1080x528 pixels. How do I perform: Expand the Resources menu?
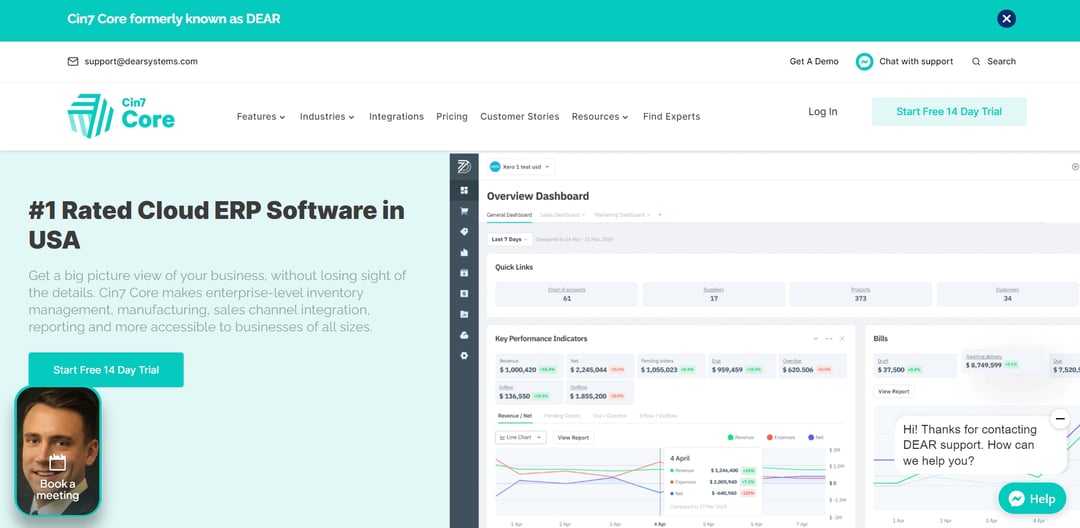tap(600, 117)
